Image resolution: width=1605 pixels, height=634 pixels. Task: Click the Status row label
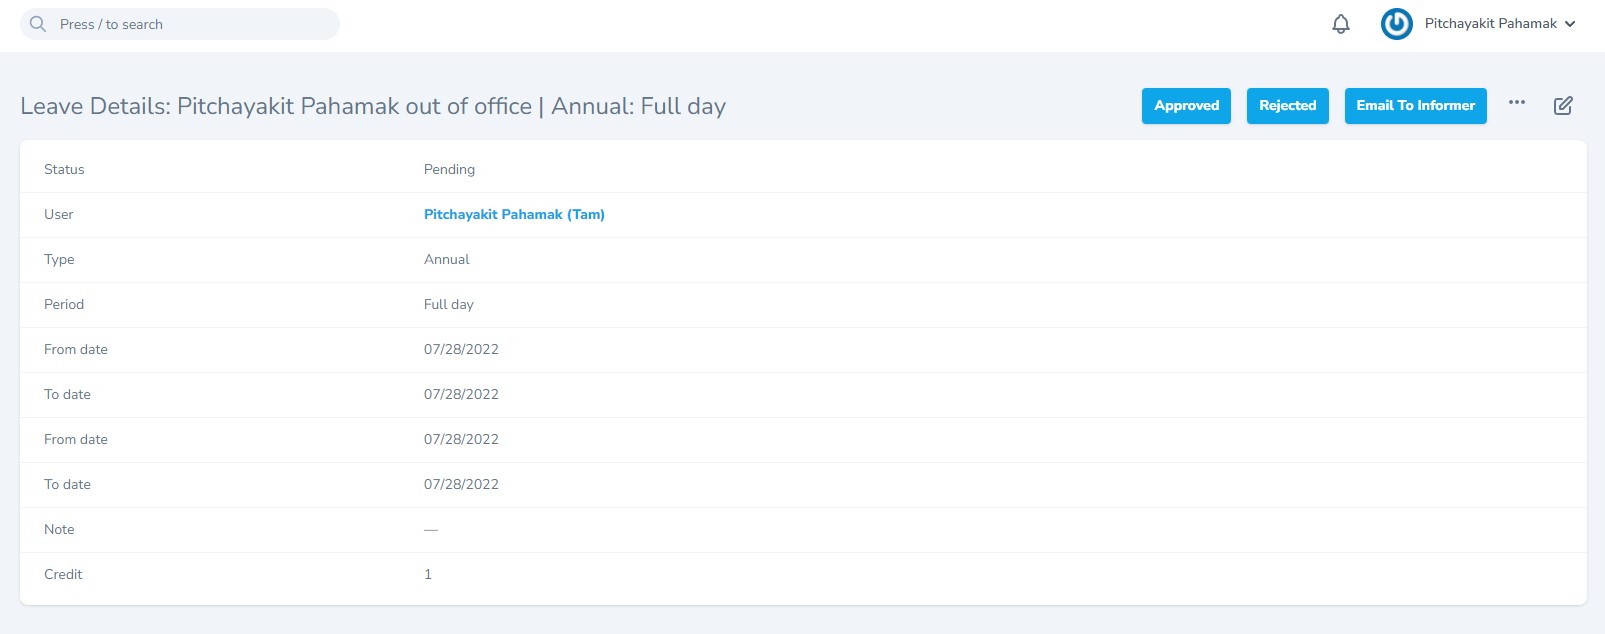pyautogui.click(x=64, y=169)
